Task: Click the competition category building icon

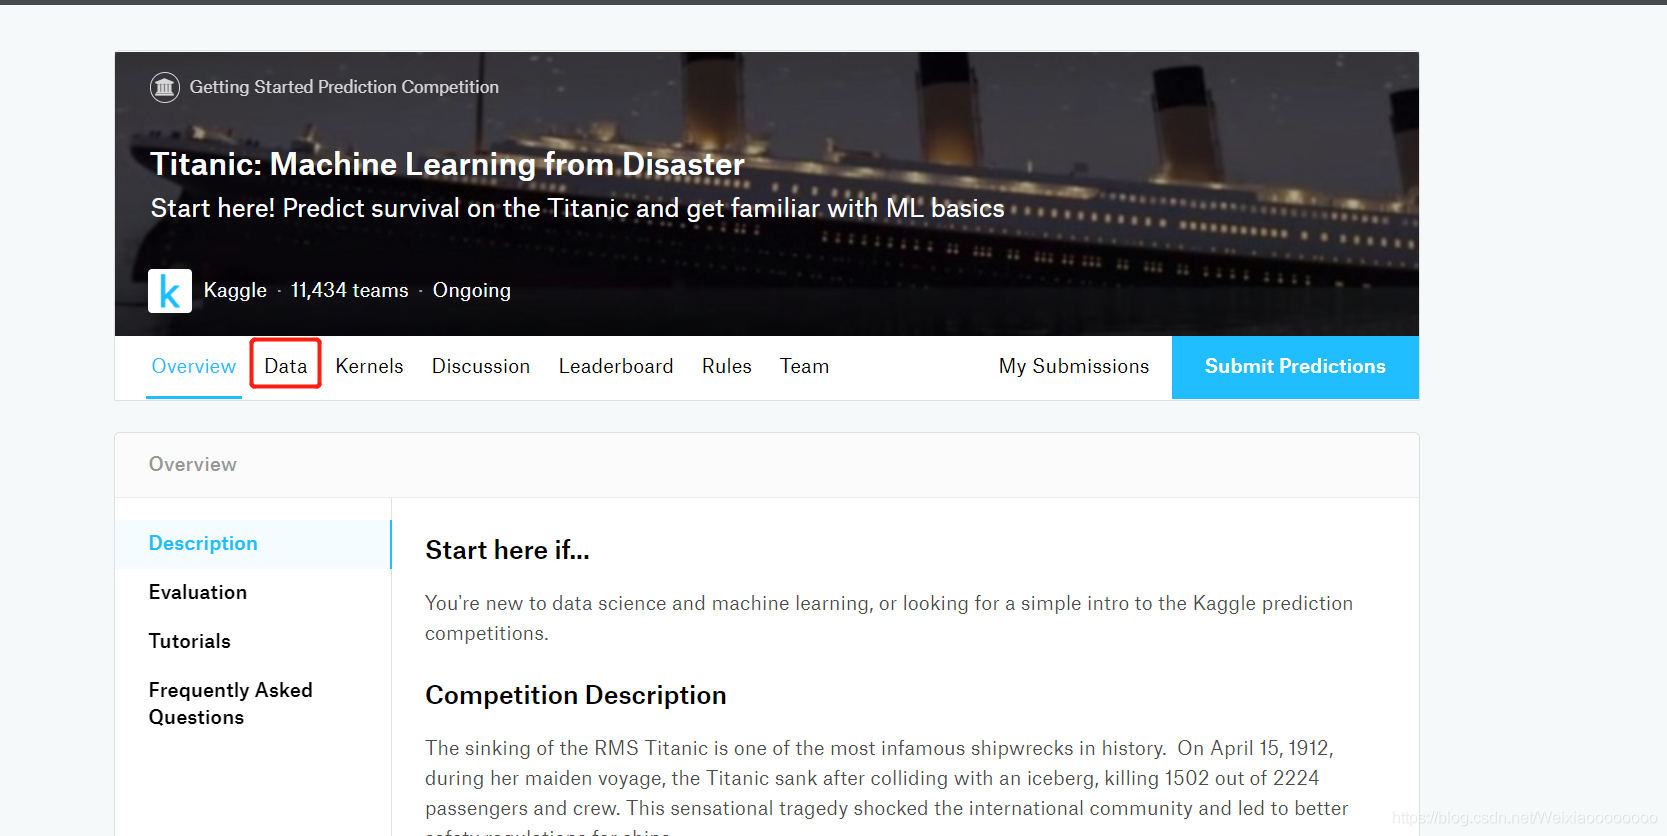Action: (x=165, y=88)
